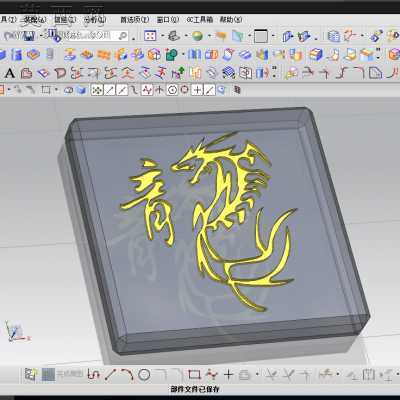Toggle Enable Snap Point dotted square

[97, 90]
